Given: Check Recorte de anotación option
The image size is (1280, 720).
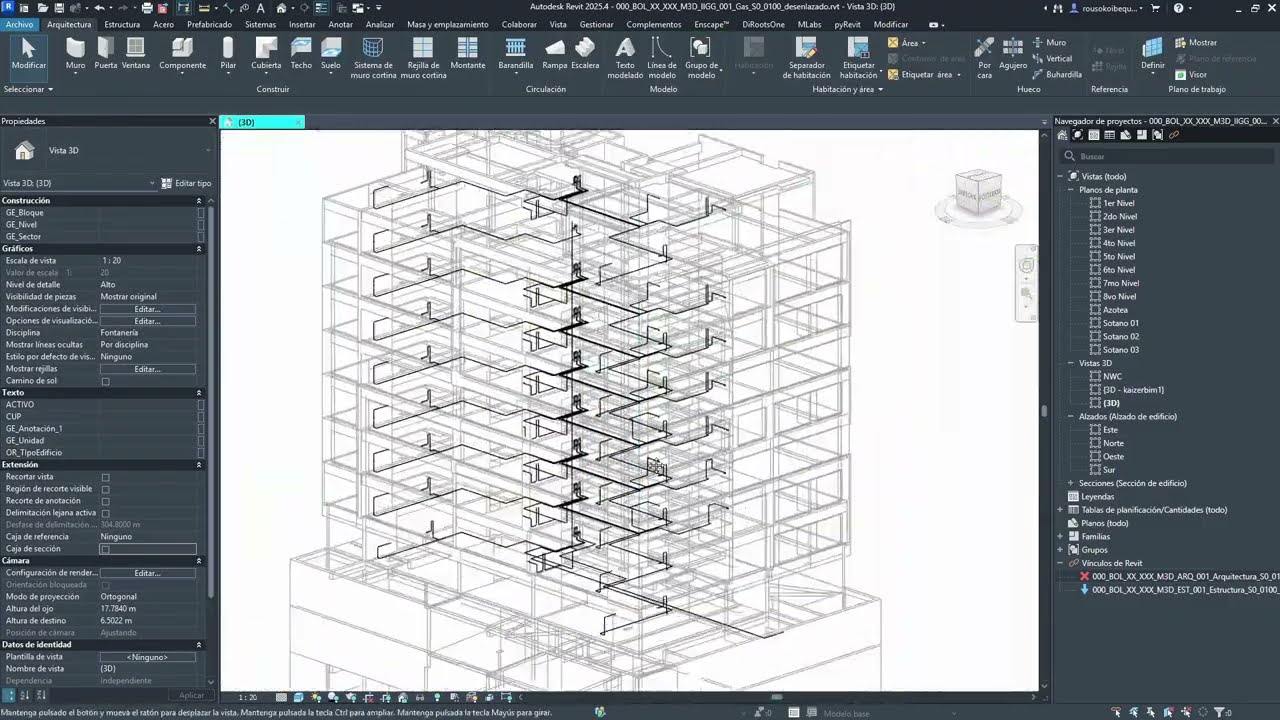Looking at the screenshot, I should tap(105, 501).
